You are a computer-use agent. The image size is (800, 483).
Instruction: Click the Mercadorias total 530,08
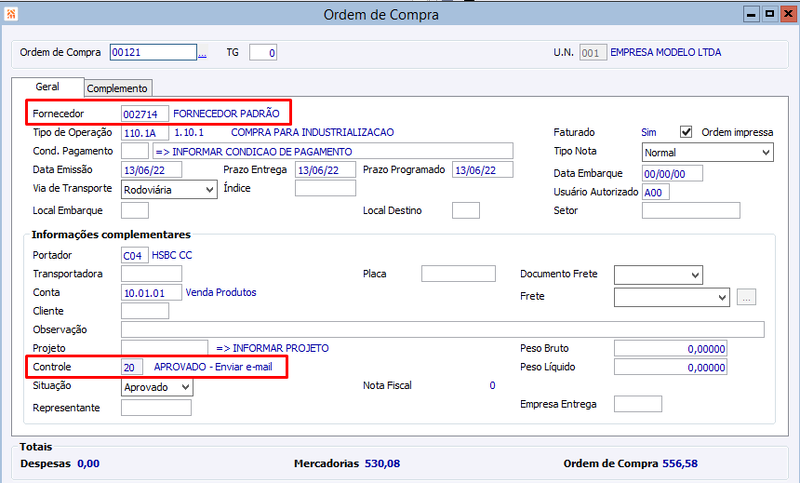coord(382,464)
